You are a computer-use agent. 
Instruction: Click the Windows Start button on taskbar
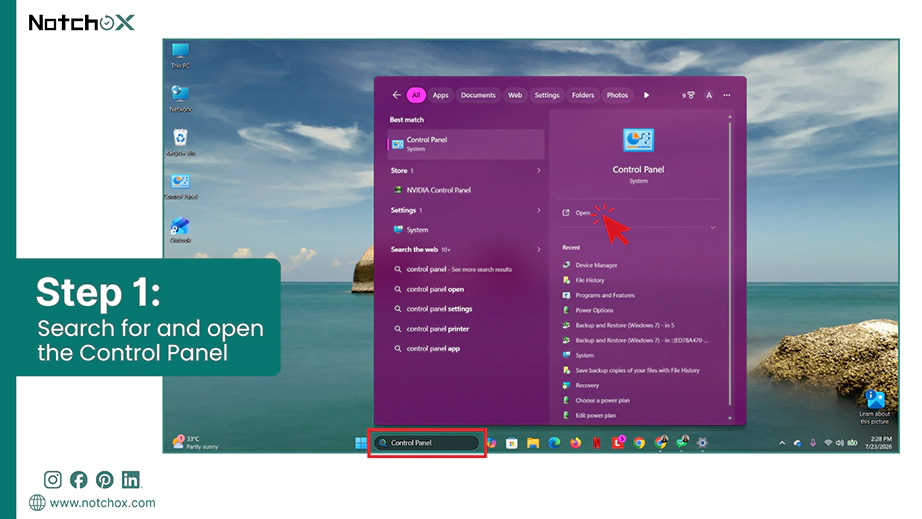pyautogui.click(x=360, y=443)
